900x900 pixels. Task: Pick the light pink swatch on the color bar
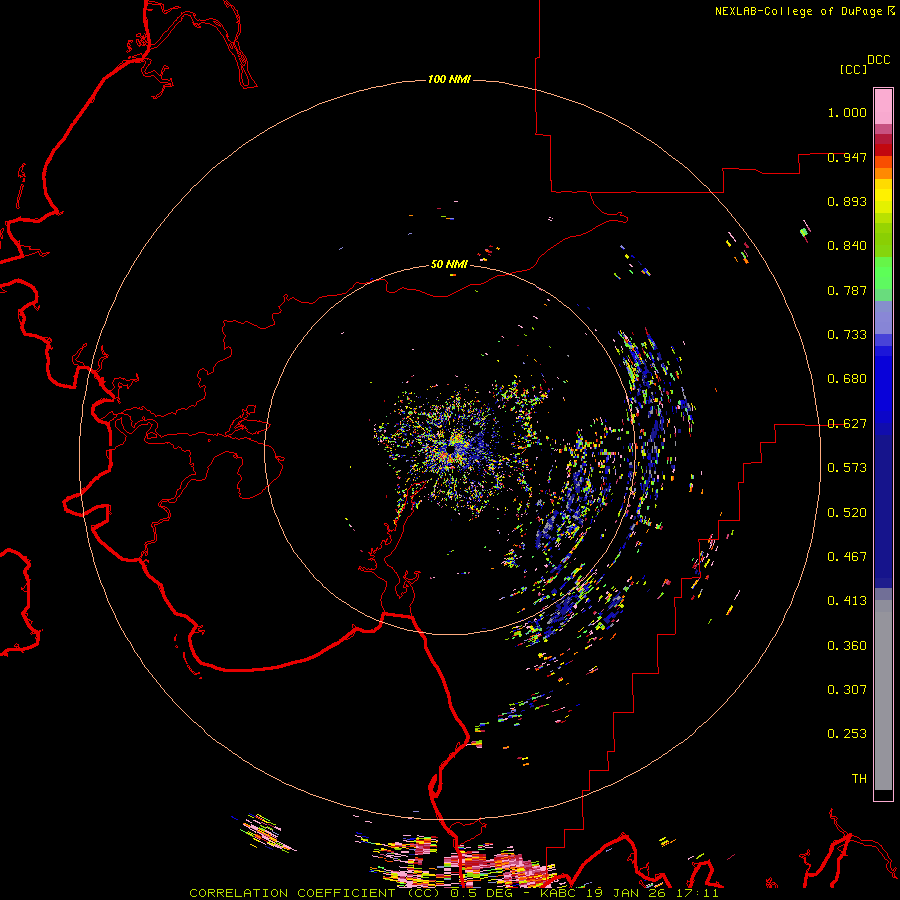point(883,106)
